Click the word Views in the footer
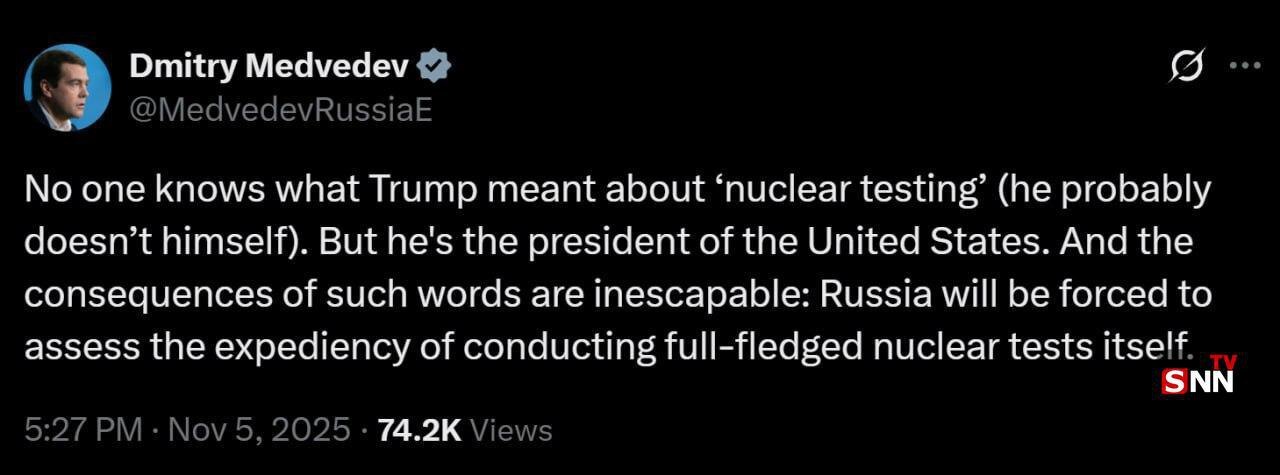Viewport: 1280px width, 475px height. point(511,430)
